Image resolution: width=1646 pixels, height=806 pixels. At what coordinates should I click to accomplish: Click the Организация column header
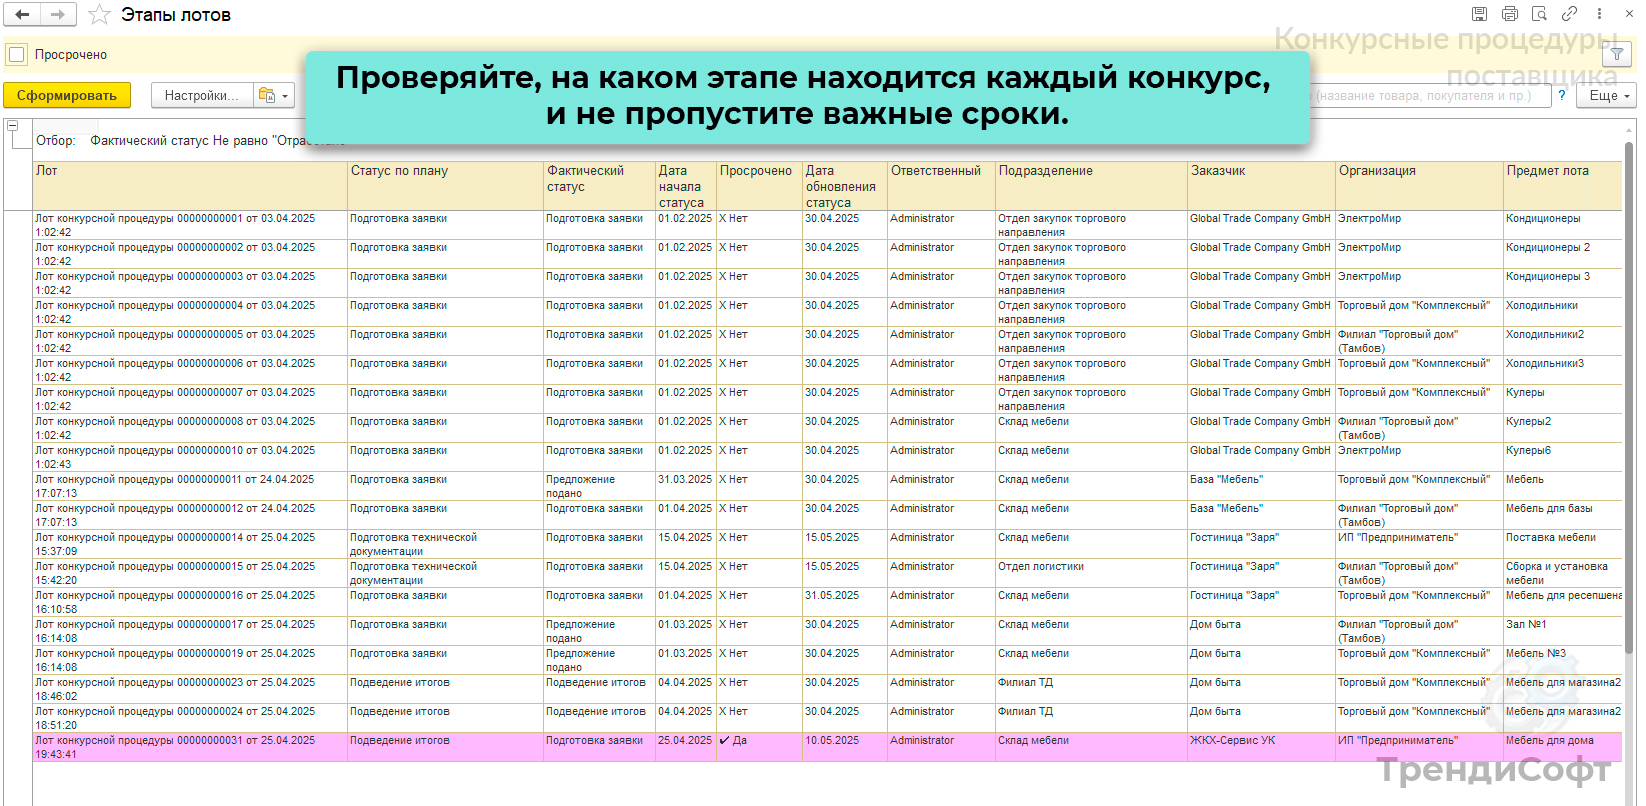pos(1419,186)
